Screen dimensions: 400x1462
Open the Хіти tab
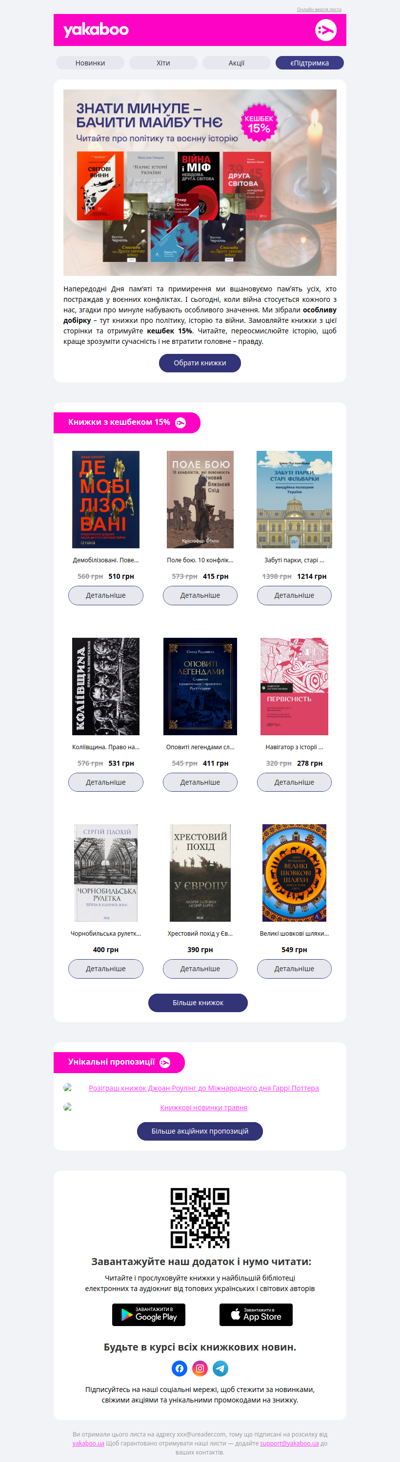tap(163, 63)
